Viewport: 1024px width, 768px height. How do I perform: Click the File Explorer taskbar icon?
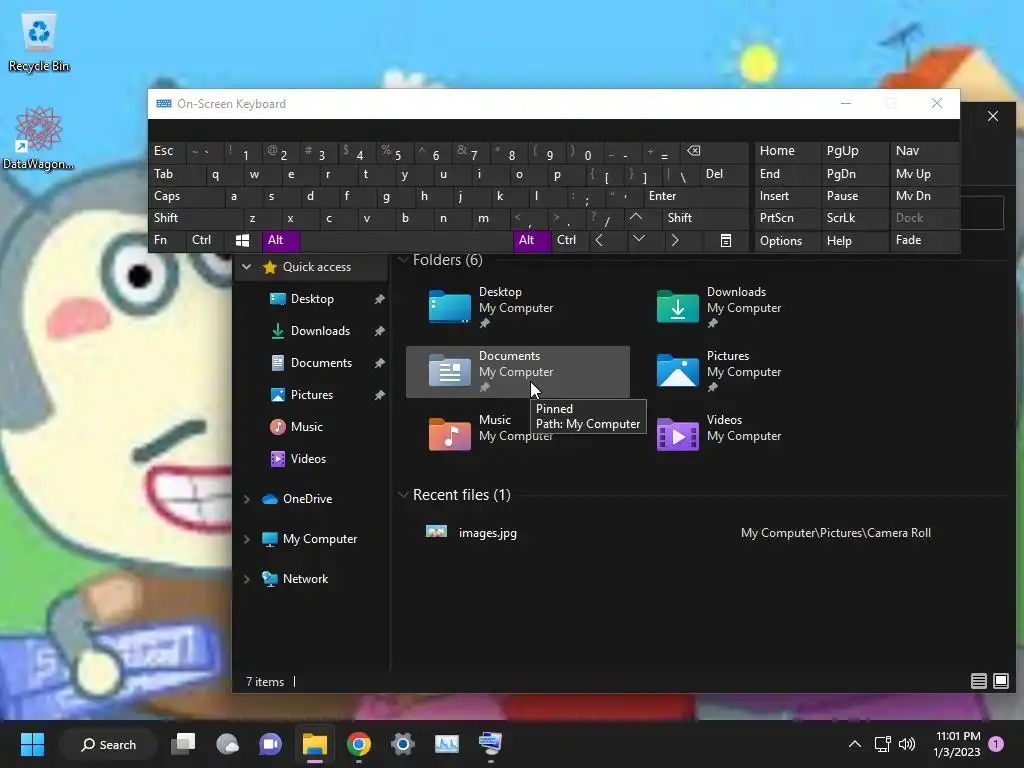pyautogui.click(x=315, y=744)
